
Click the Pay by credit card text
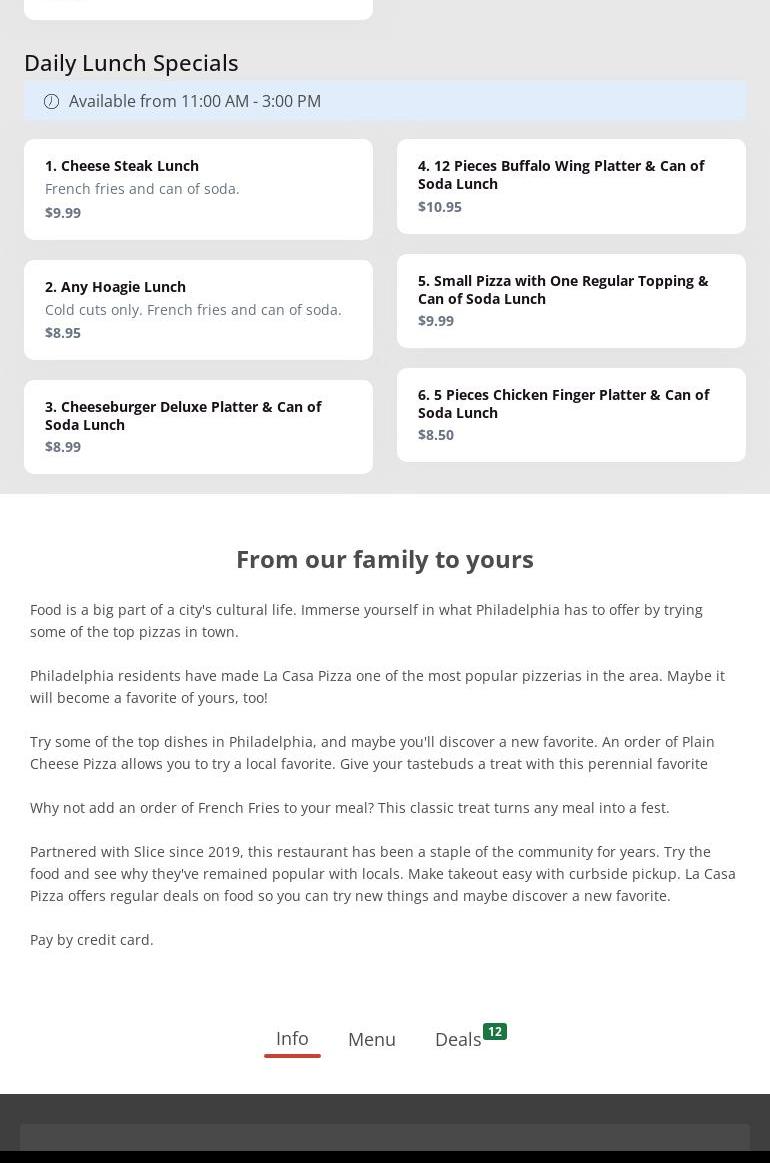click(x=92, y=940)
